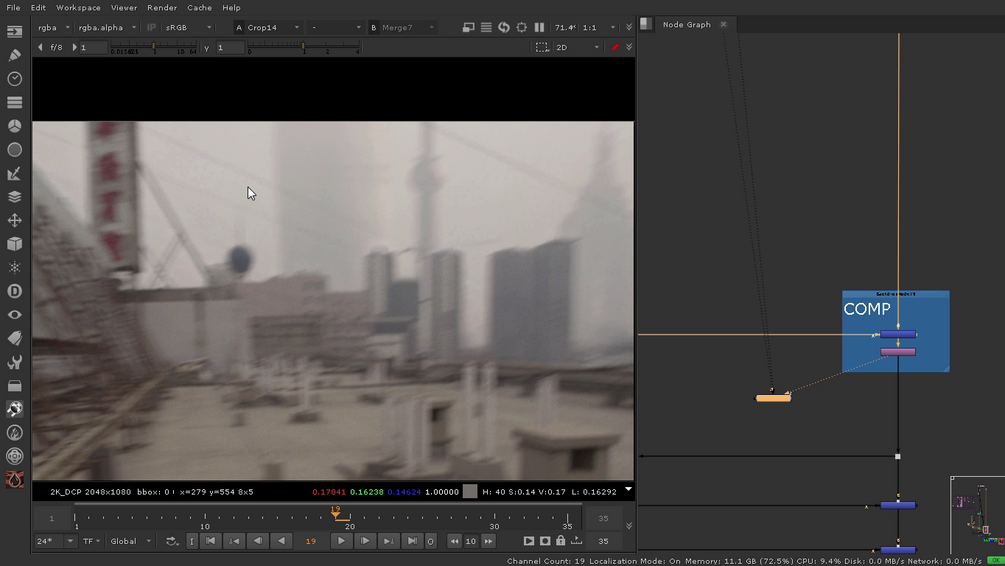Open the Keyer nodes icon
Screen dimensions: 1005x566
tap(14, 174)
